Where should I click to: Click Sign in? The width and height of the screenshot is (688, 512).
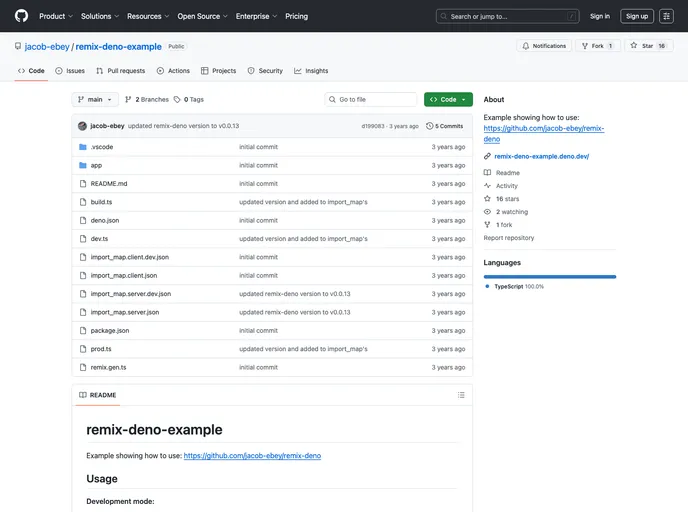[600, 16]
